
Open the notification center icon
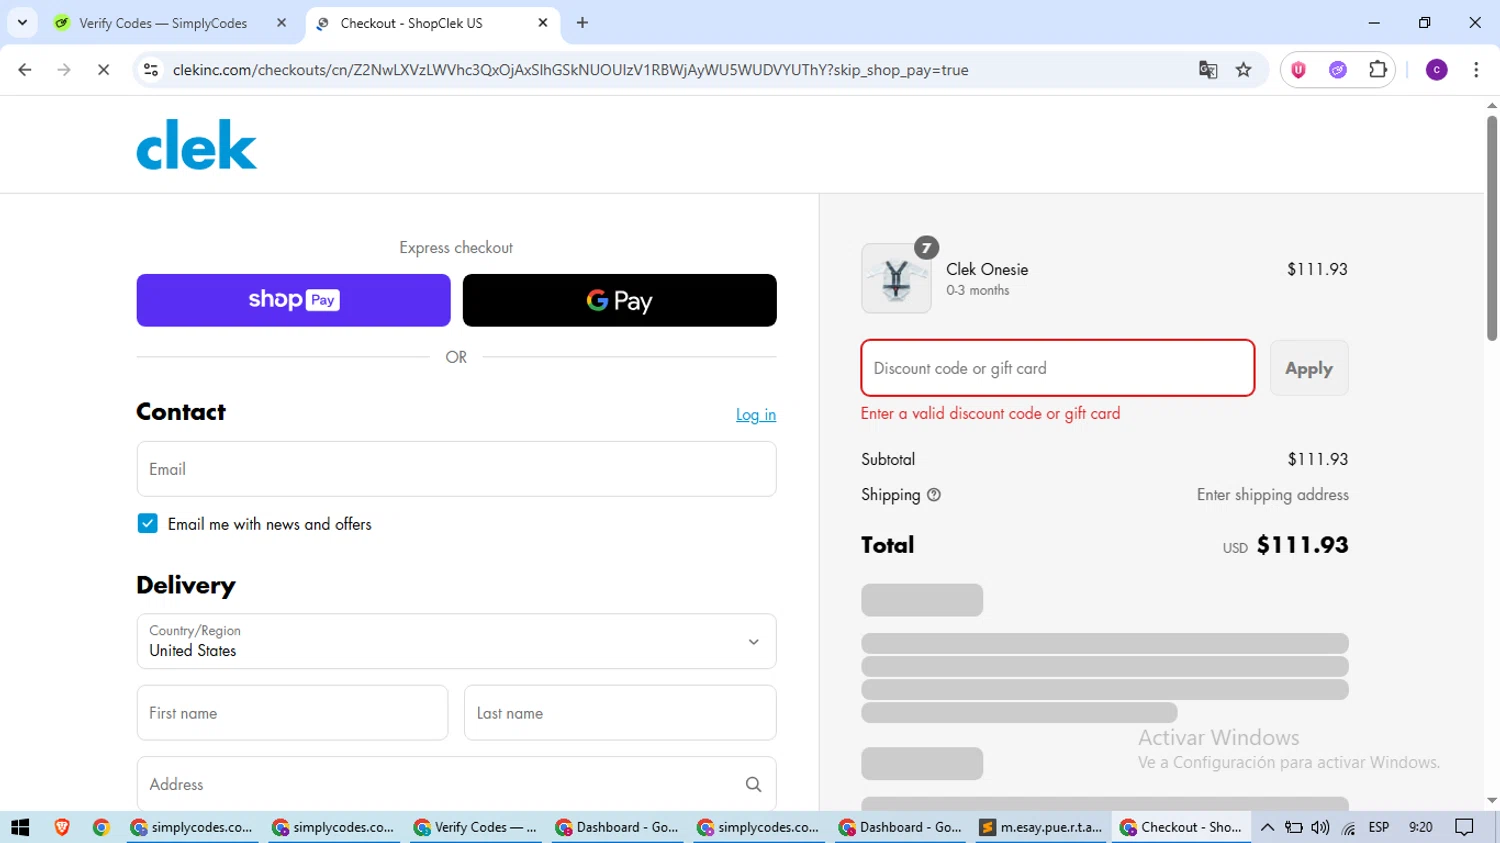click(1465, 827)
